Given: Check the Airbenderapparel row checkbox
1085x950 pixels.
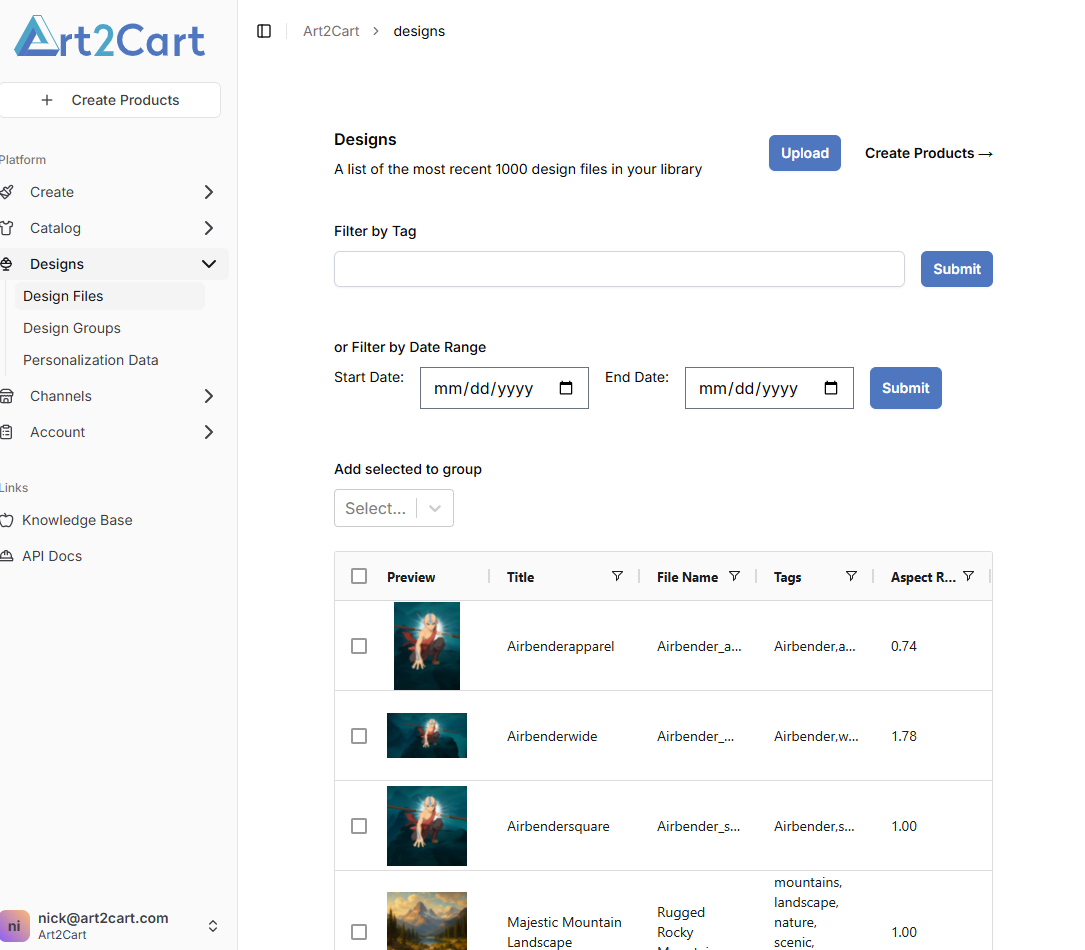Looking at the screenshot, I should [x=359, y=646].
